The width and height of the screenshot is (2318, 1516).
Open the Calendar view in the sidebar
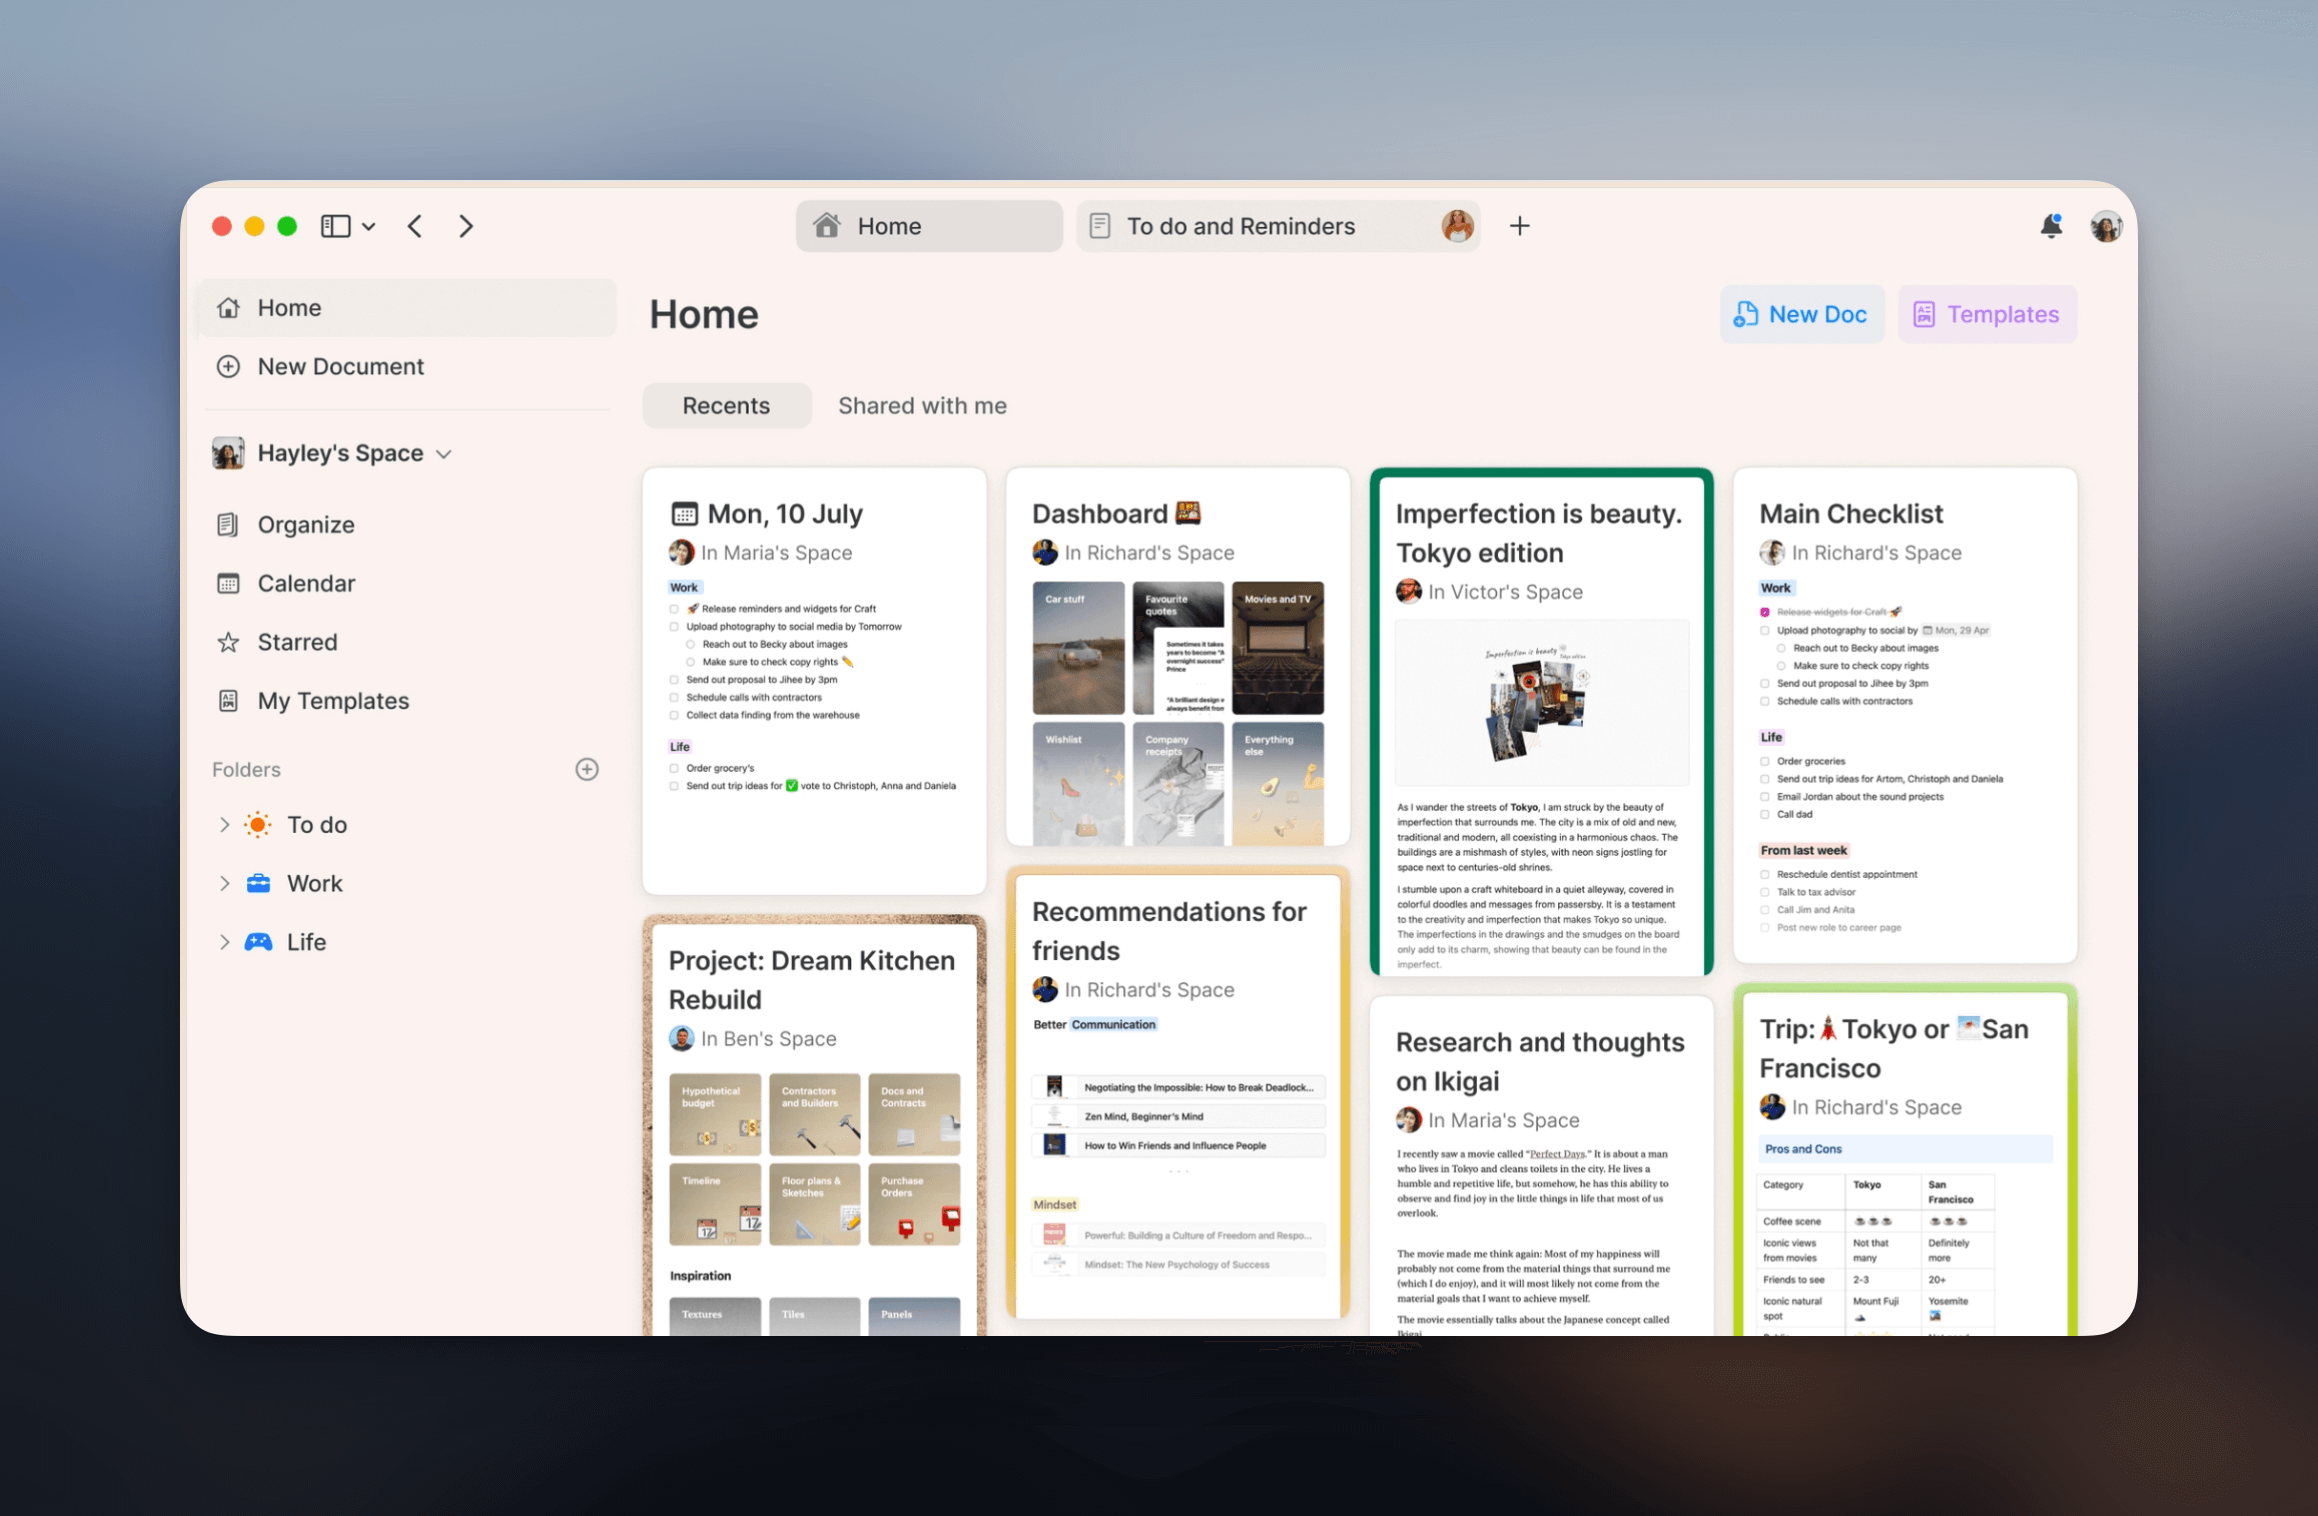click(306, 583)
